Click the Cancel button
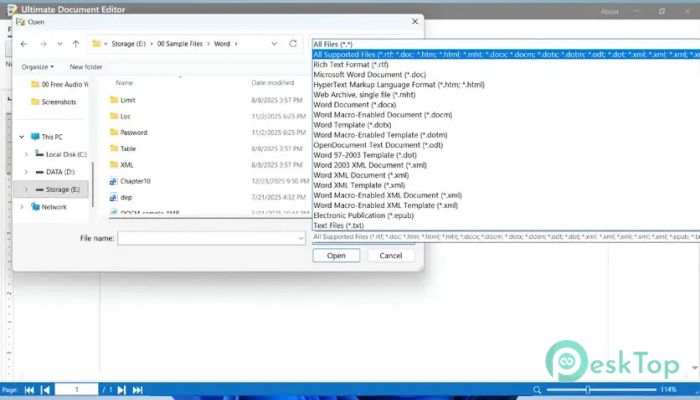700x400 pixels. tap(391, 255)
